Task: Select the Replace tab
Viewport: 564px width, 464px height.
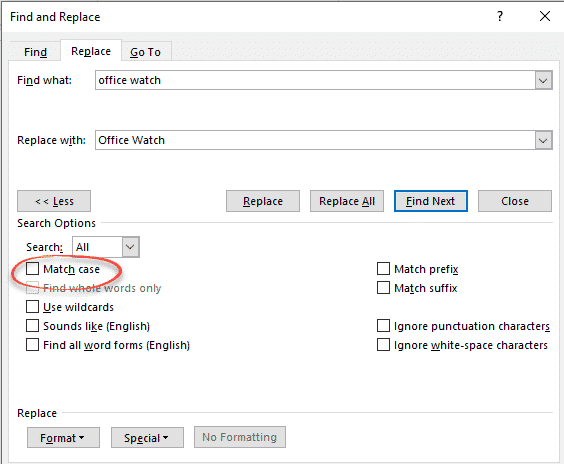Action: coord(91,51)
